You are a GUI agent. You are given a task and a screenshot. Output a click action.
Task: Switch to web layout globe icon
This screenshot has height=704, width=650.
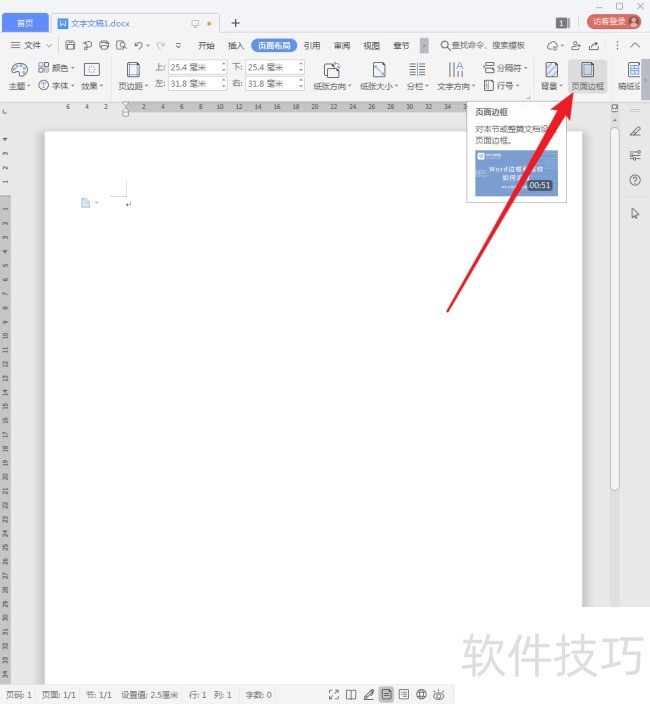(421, 695)
